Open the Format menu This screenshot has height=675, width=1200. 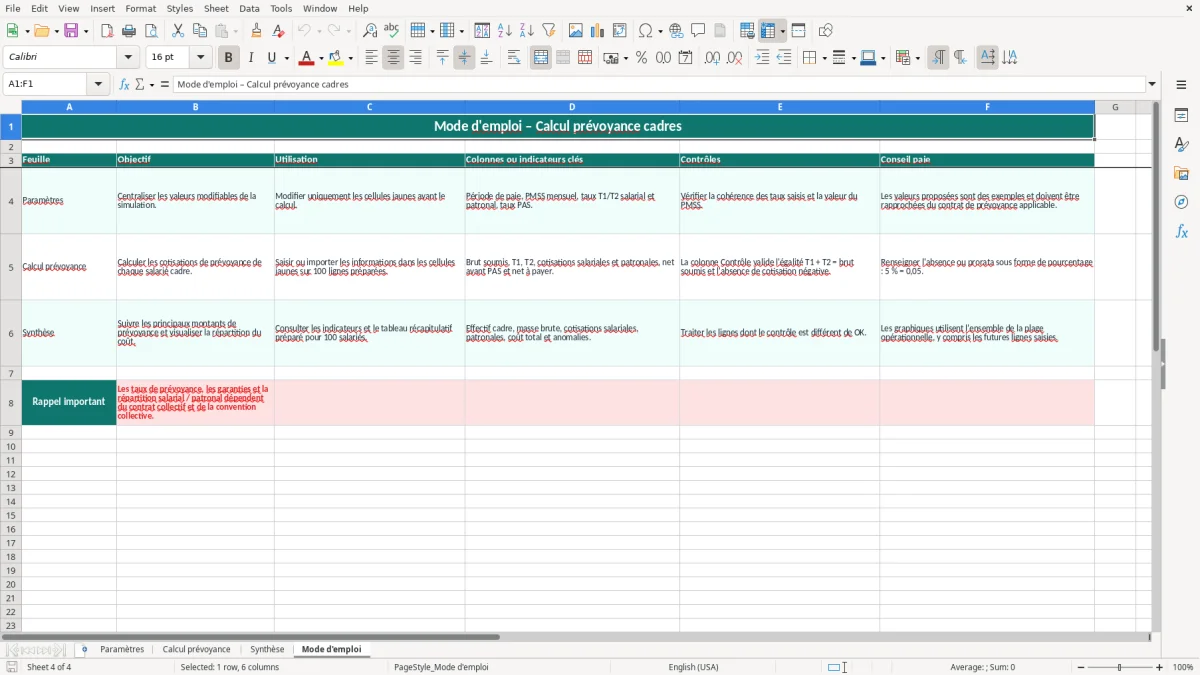140,8
